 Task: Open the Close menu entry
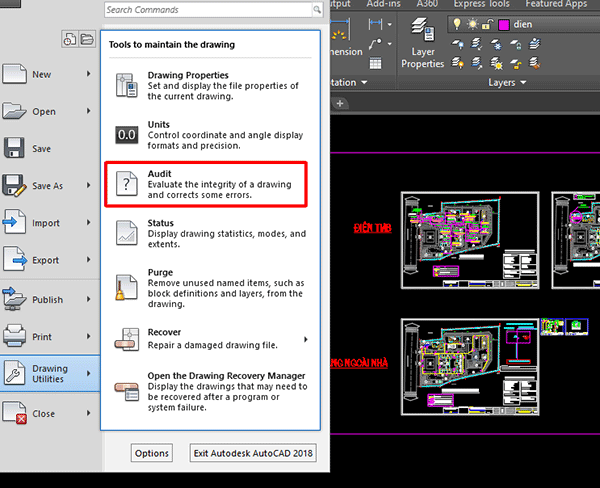(50, 413)
